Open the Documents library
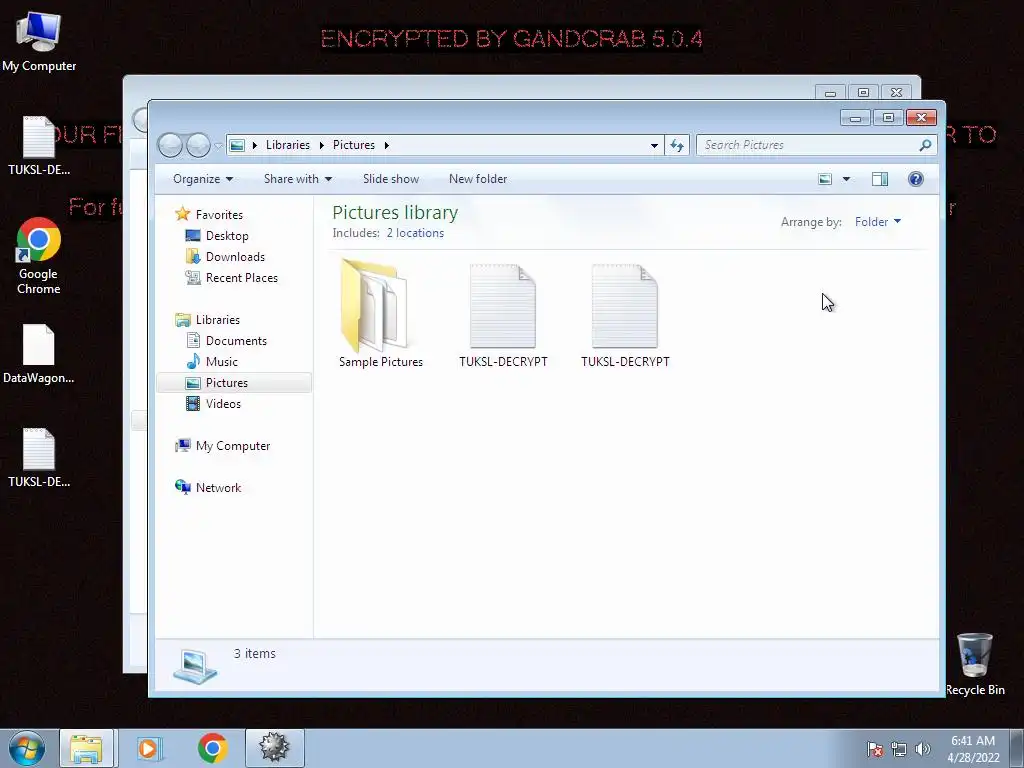Image resolution: width=1024 pixels, height=768 pixels. point(236,340)
